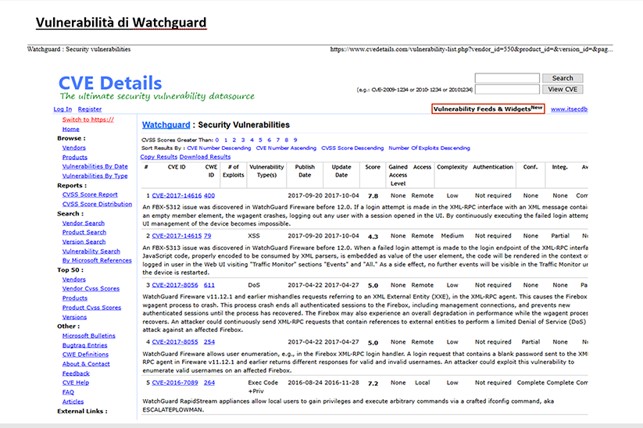Click Switch to https:// link
Viewport: 643px width, 428px height.
click(x=88, y=119)
